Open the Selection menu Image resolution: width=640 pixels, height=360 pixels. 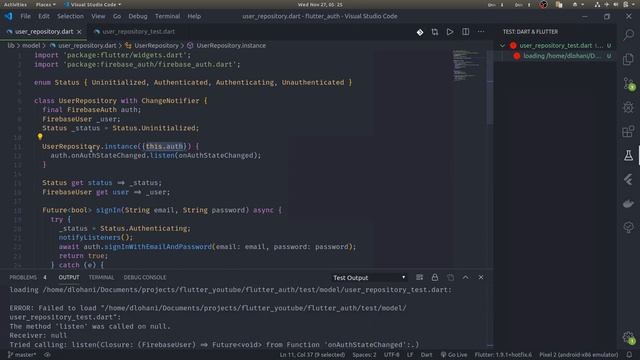[70, 16]
